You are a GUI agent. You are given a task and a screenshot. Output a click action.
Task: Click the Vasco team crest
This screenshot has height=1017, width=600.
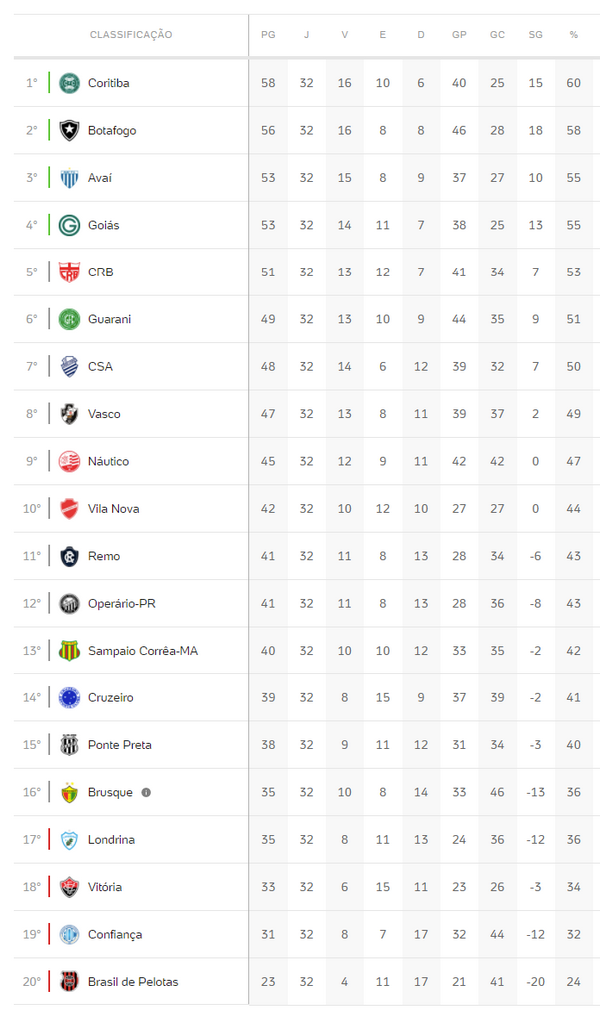(69, 414)
